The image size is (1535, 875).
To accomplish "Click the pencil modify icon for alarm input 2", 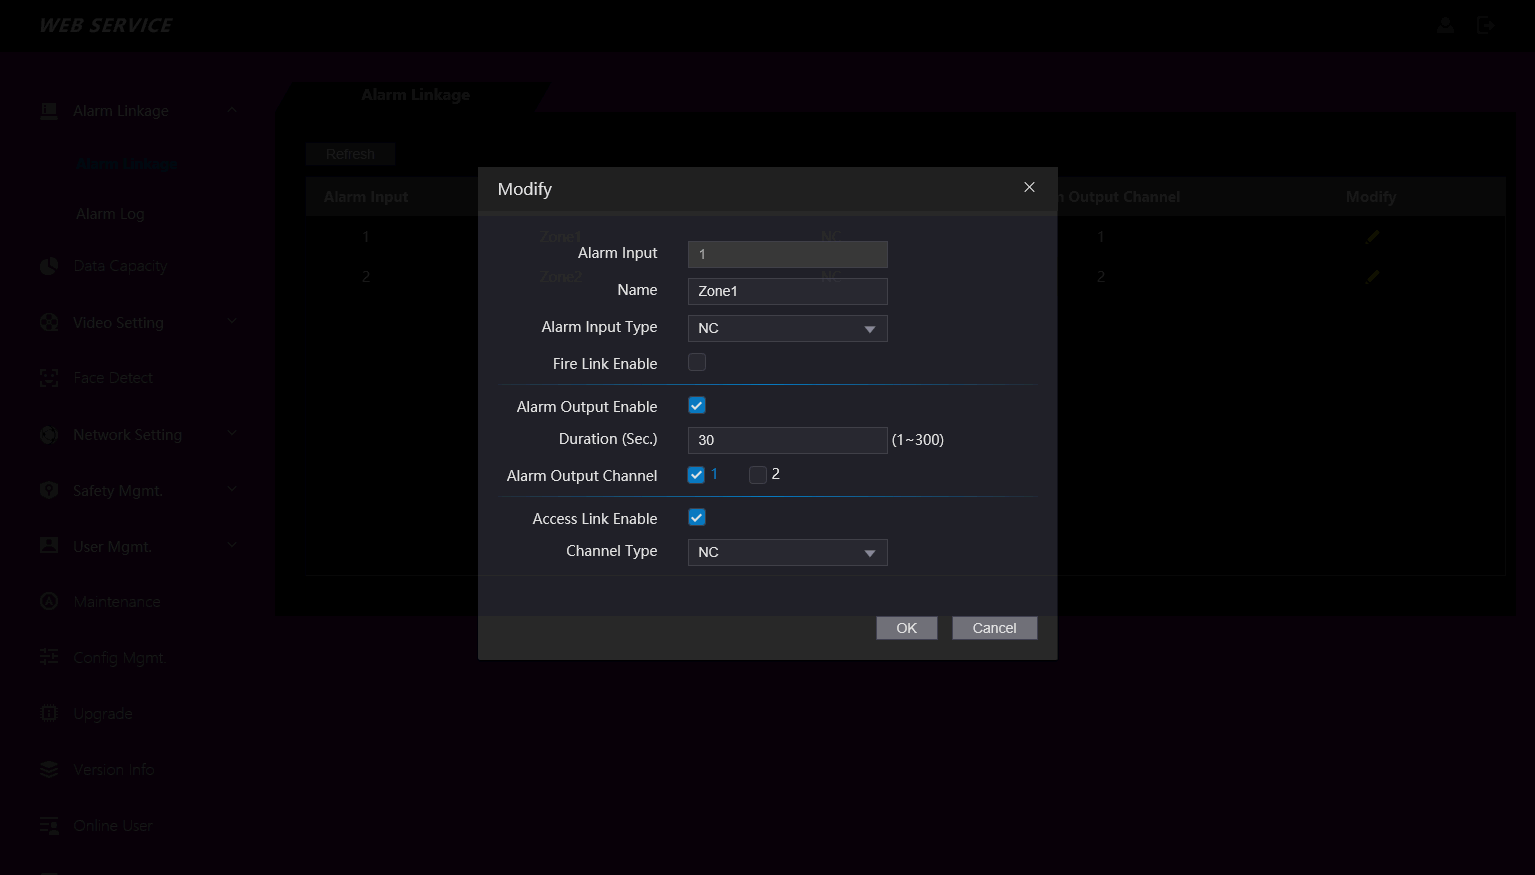I will [x=1372, y=277].
